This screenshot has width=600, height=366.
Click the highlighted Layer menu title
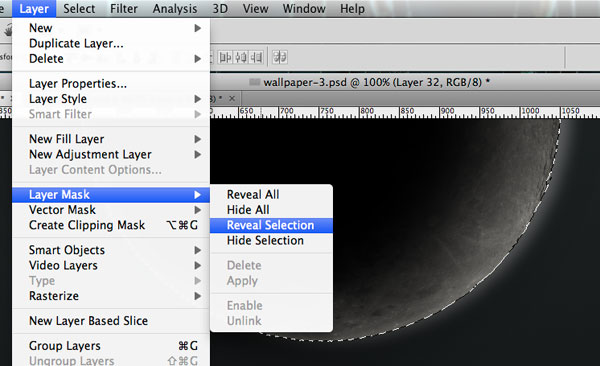tap(34, 8)
